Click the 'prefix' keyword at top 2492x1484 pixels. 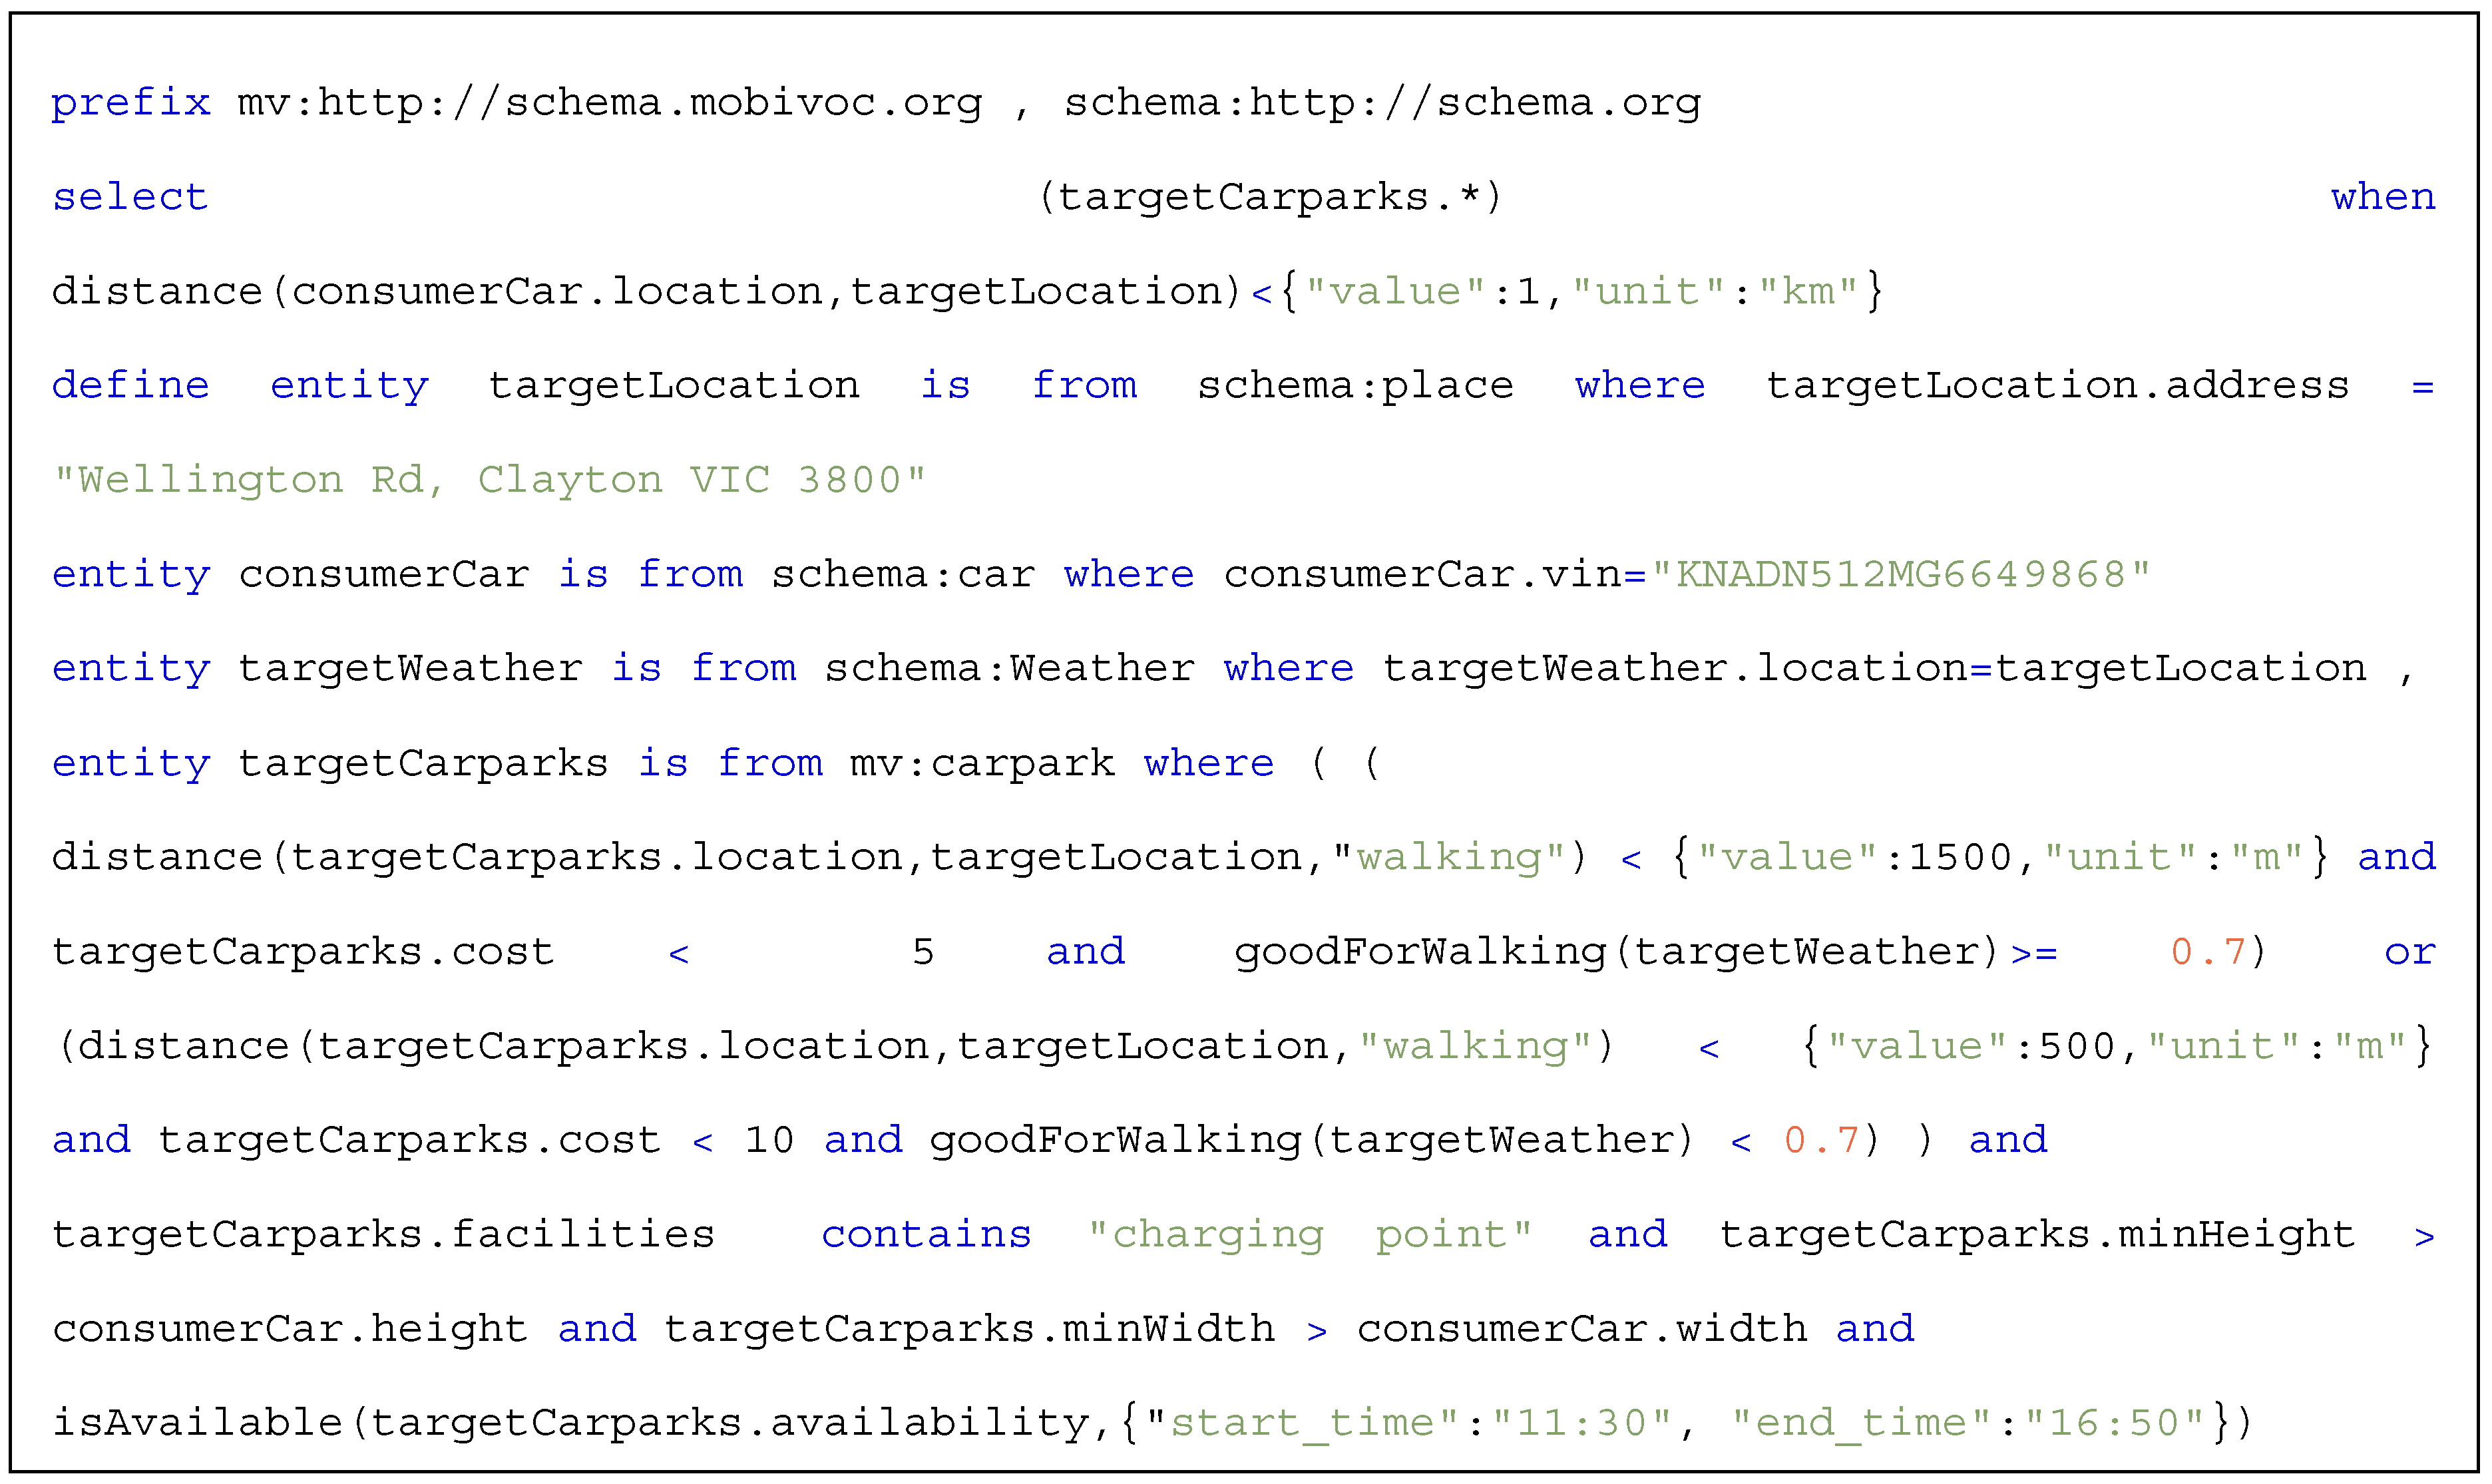(x=131, y=102)
